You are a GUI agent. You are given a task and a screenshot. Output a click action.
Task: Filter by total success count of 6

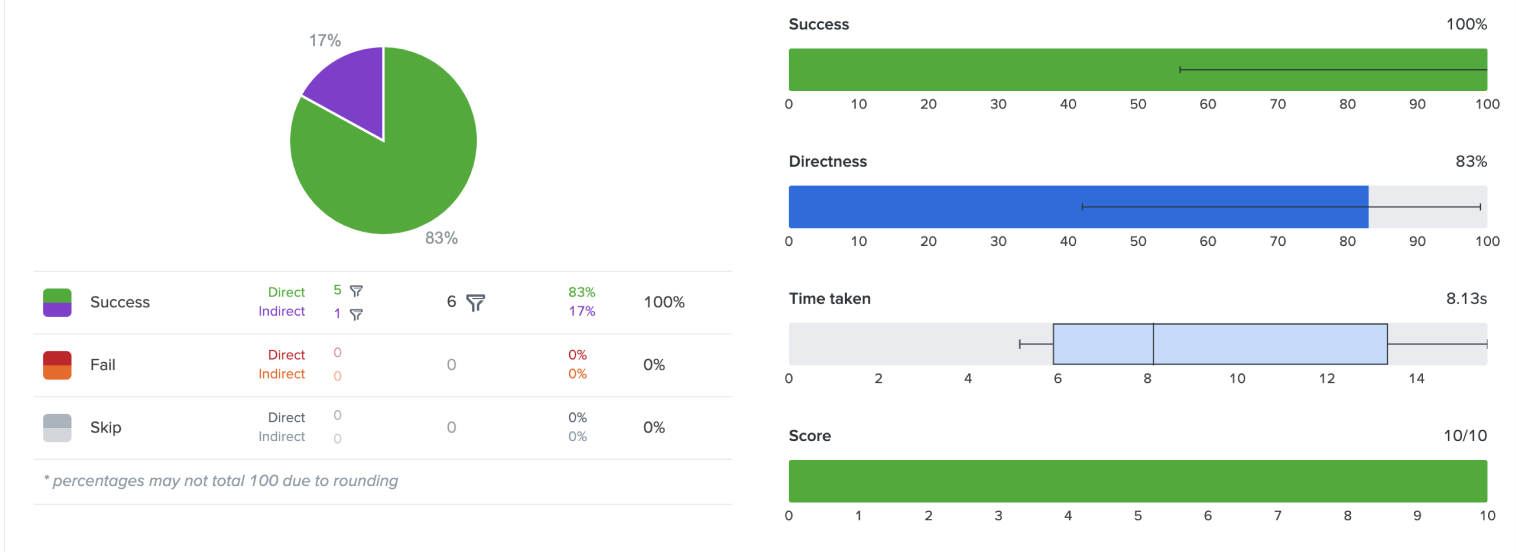click(476, 302)
